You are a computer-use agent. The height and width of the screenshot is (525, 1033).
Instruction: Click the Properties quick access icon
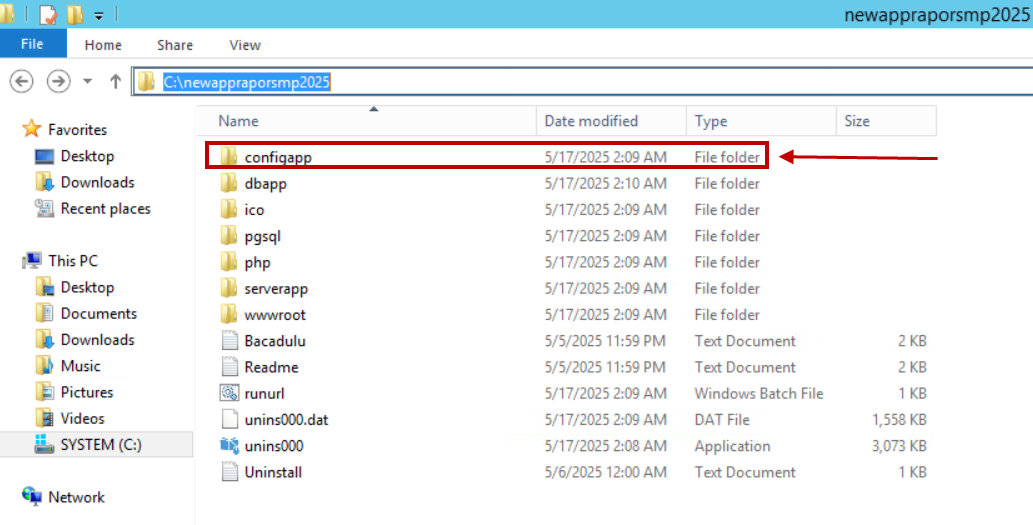click(x=47, y=14)
